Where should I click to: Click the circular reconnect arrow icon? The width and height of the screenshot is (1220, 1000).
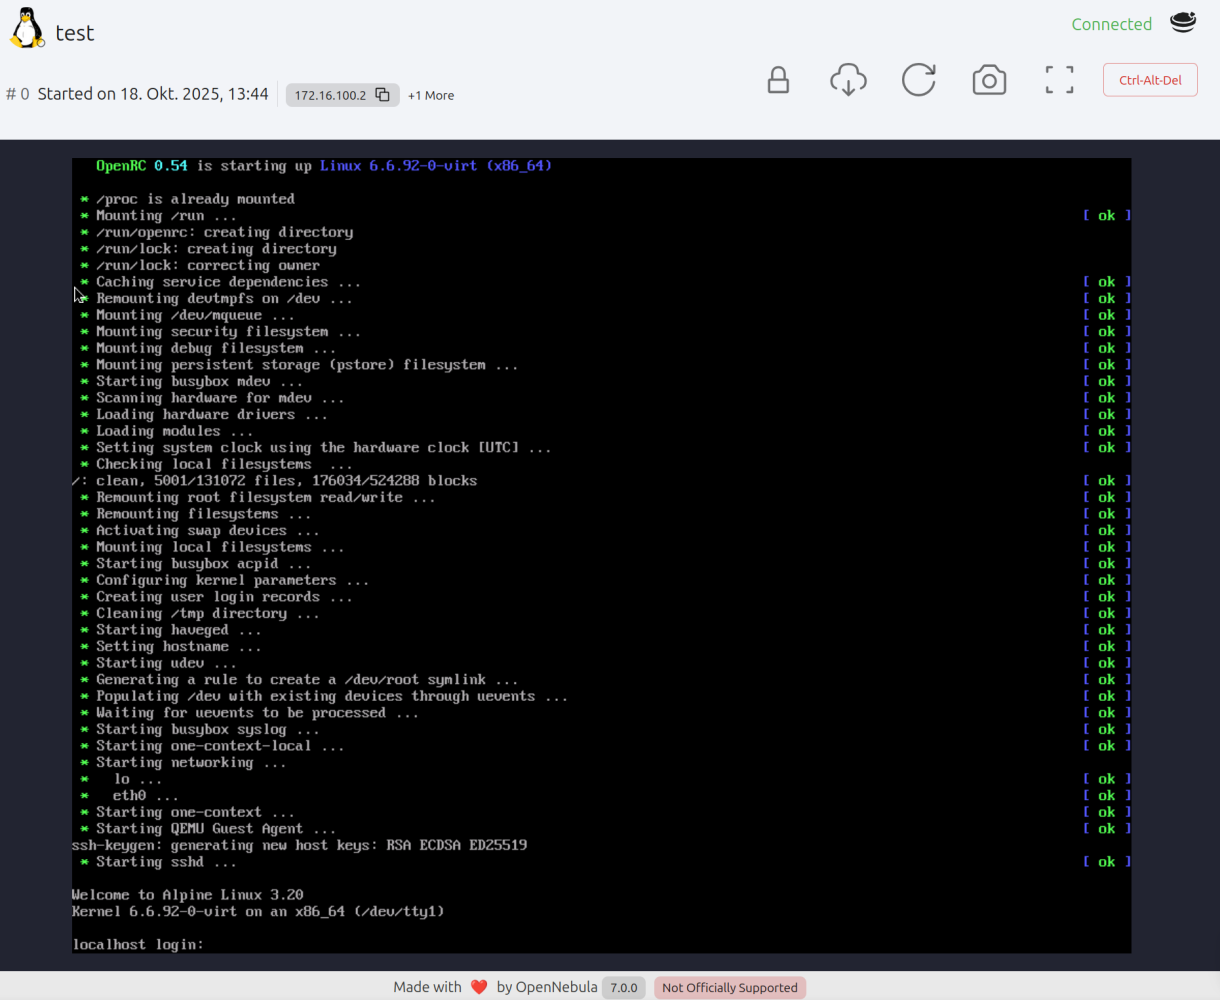[918, 80]
